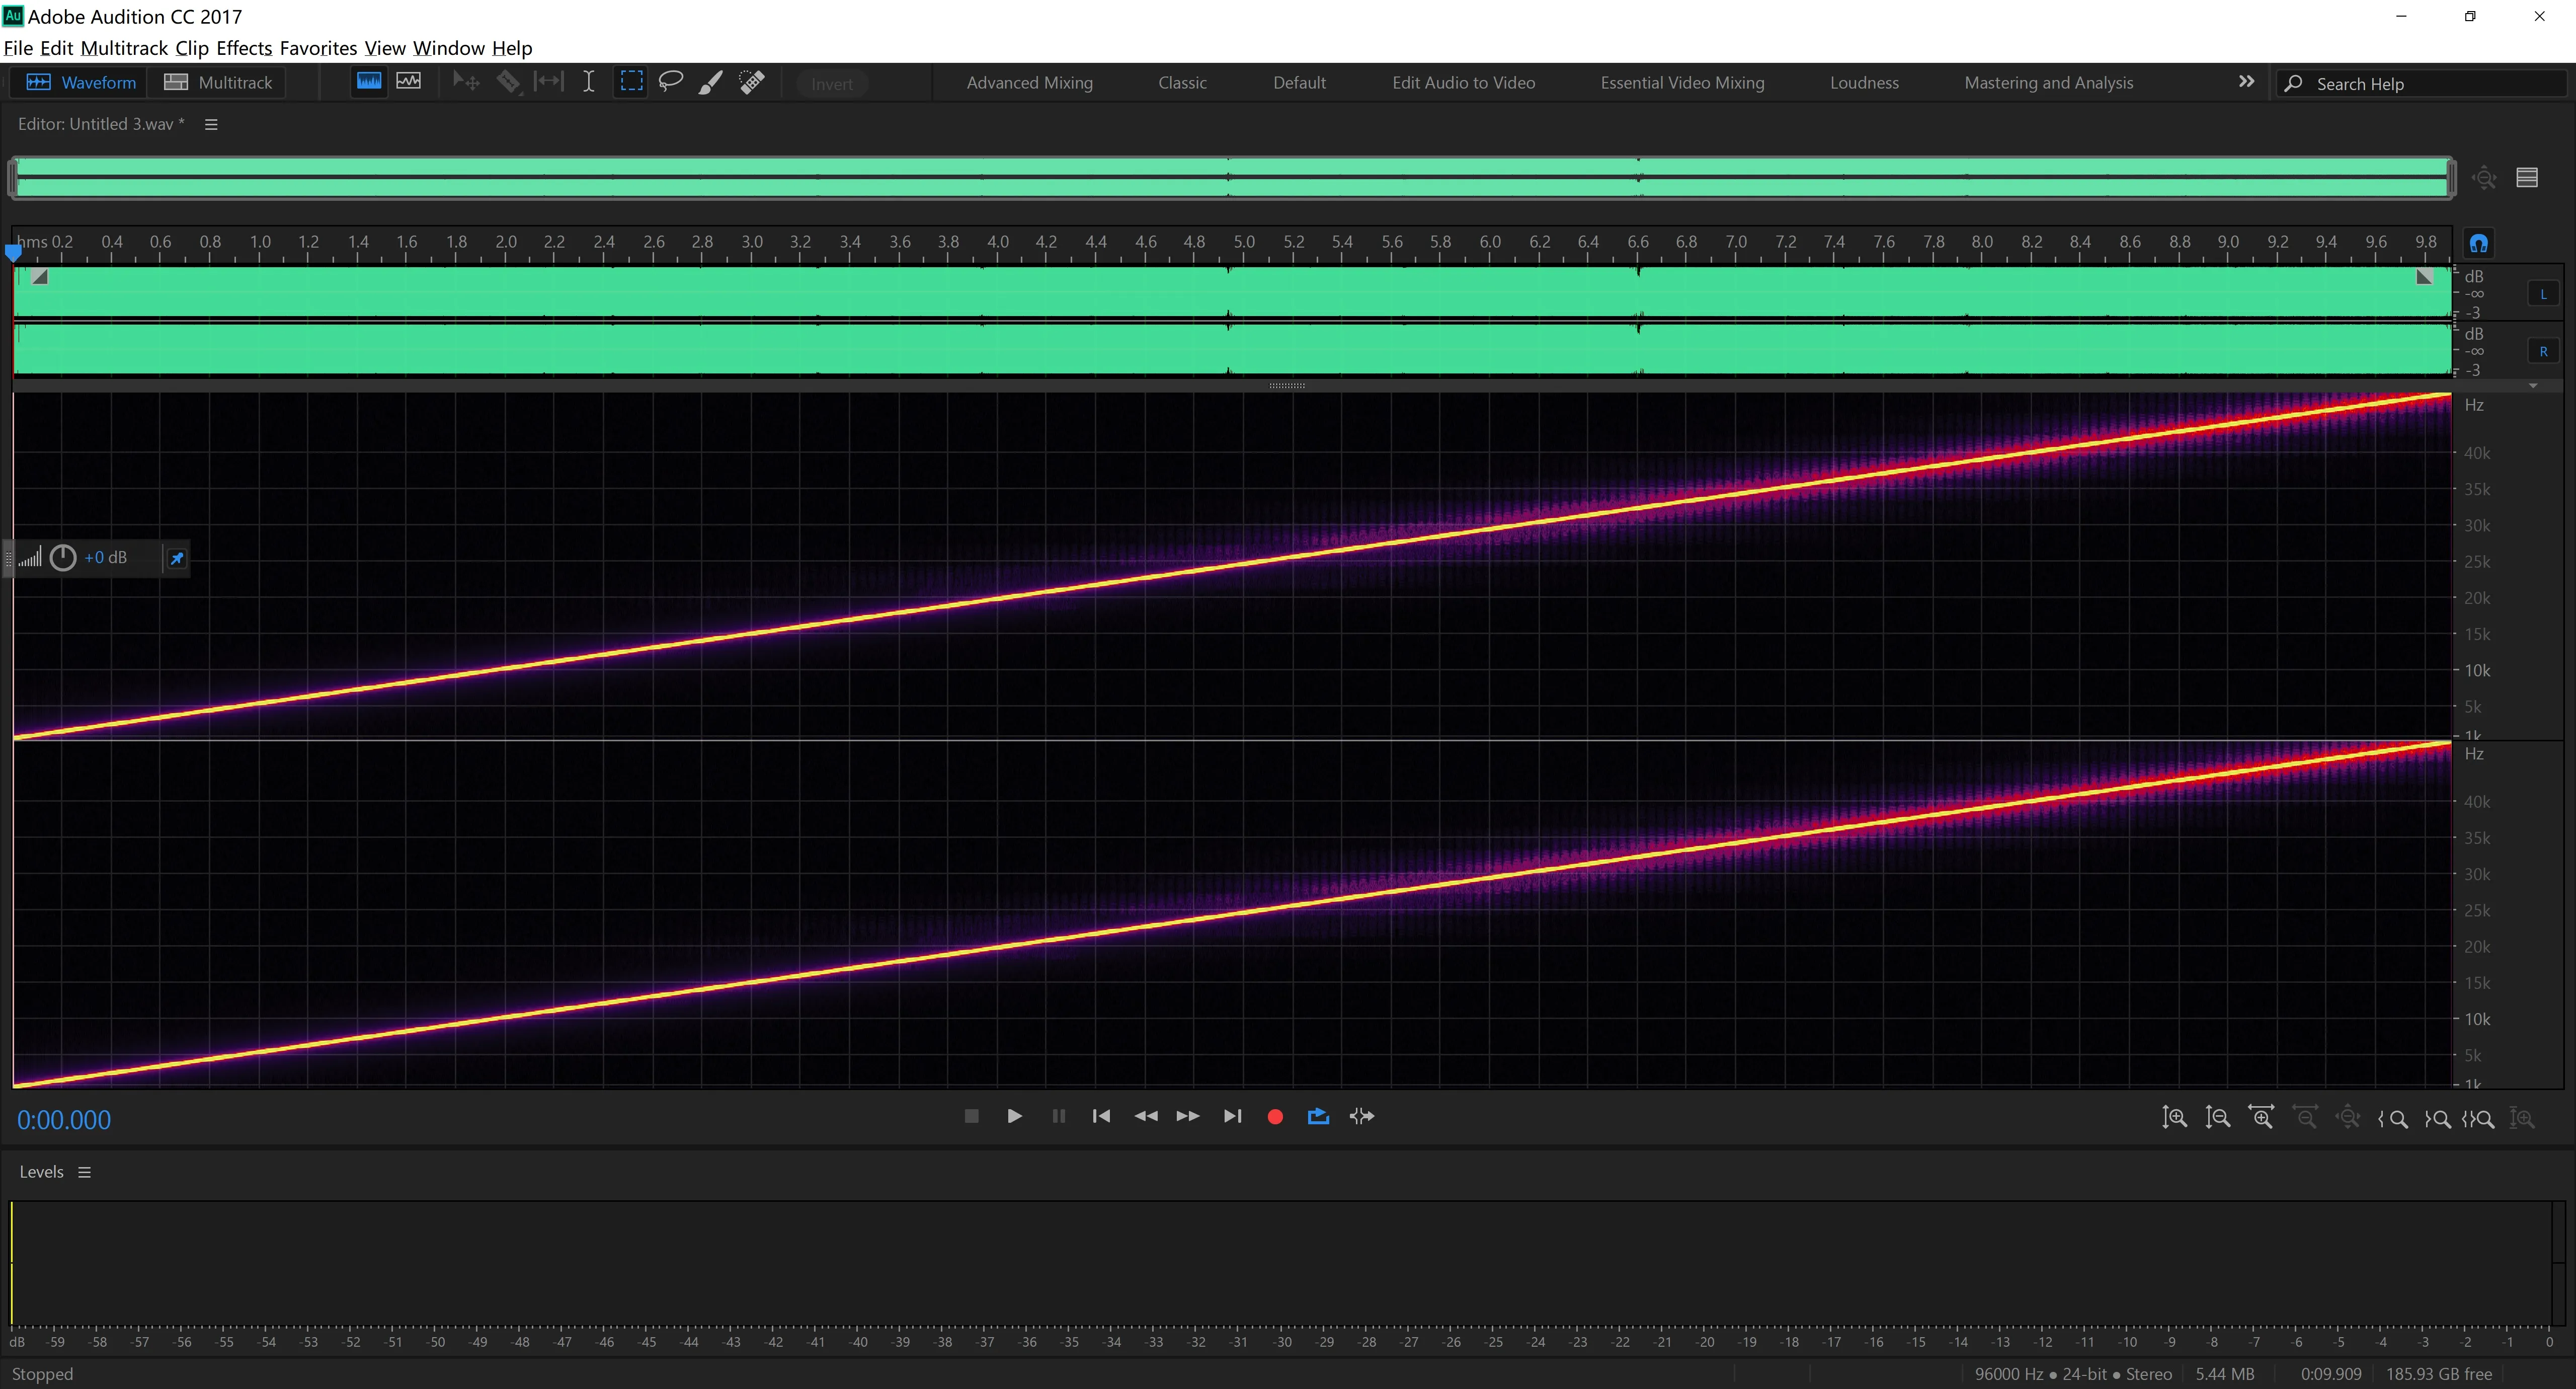Click the Invert button

(x=832, y=84)
